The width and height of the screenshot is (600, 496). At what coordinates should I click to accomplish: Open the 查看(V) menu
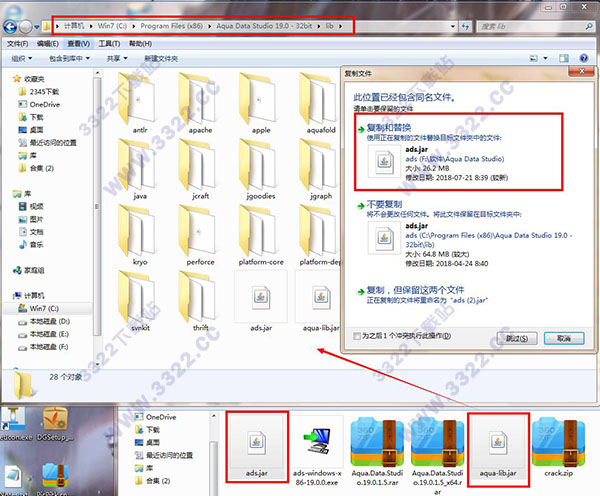pyautogui.click(x=78, y=44)
